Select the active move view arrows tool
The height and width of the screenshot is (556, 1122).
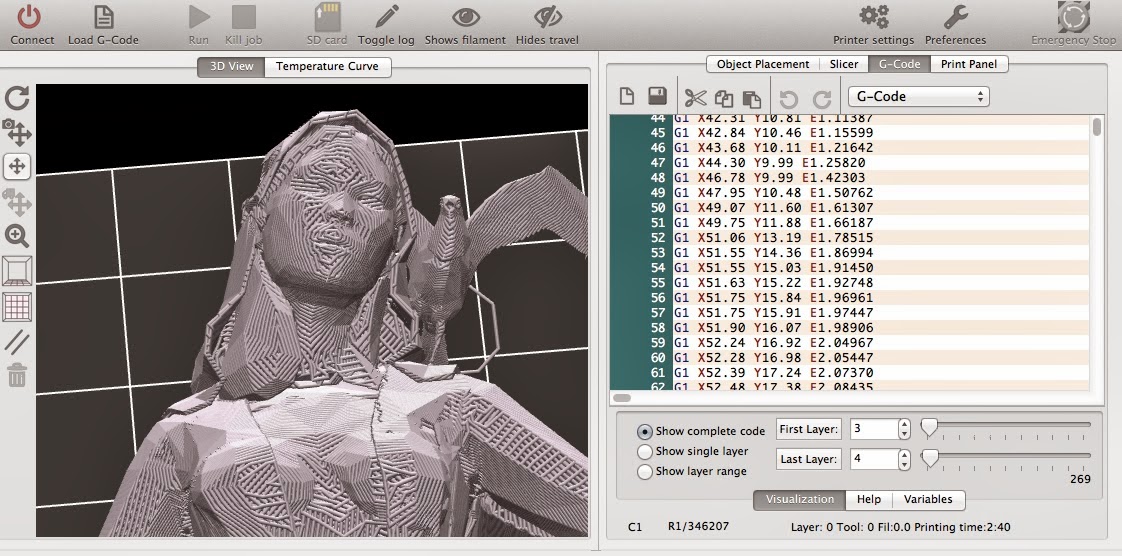(16, 167)
